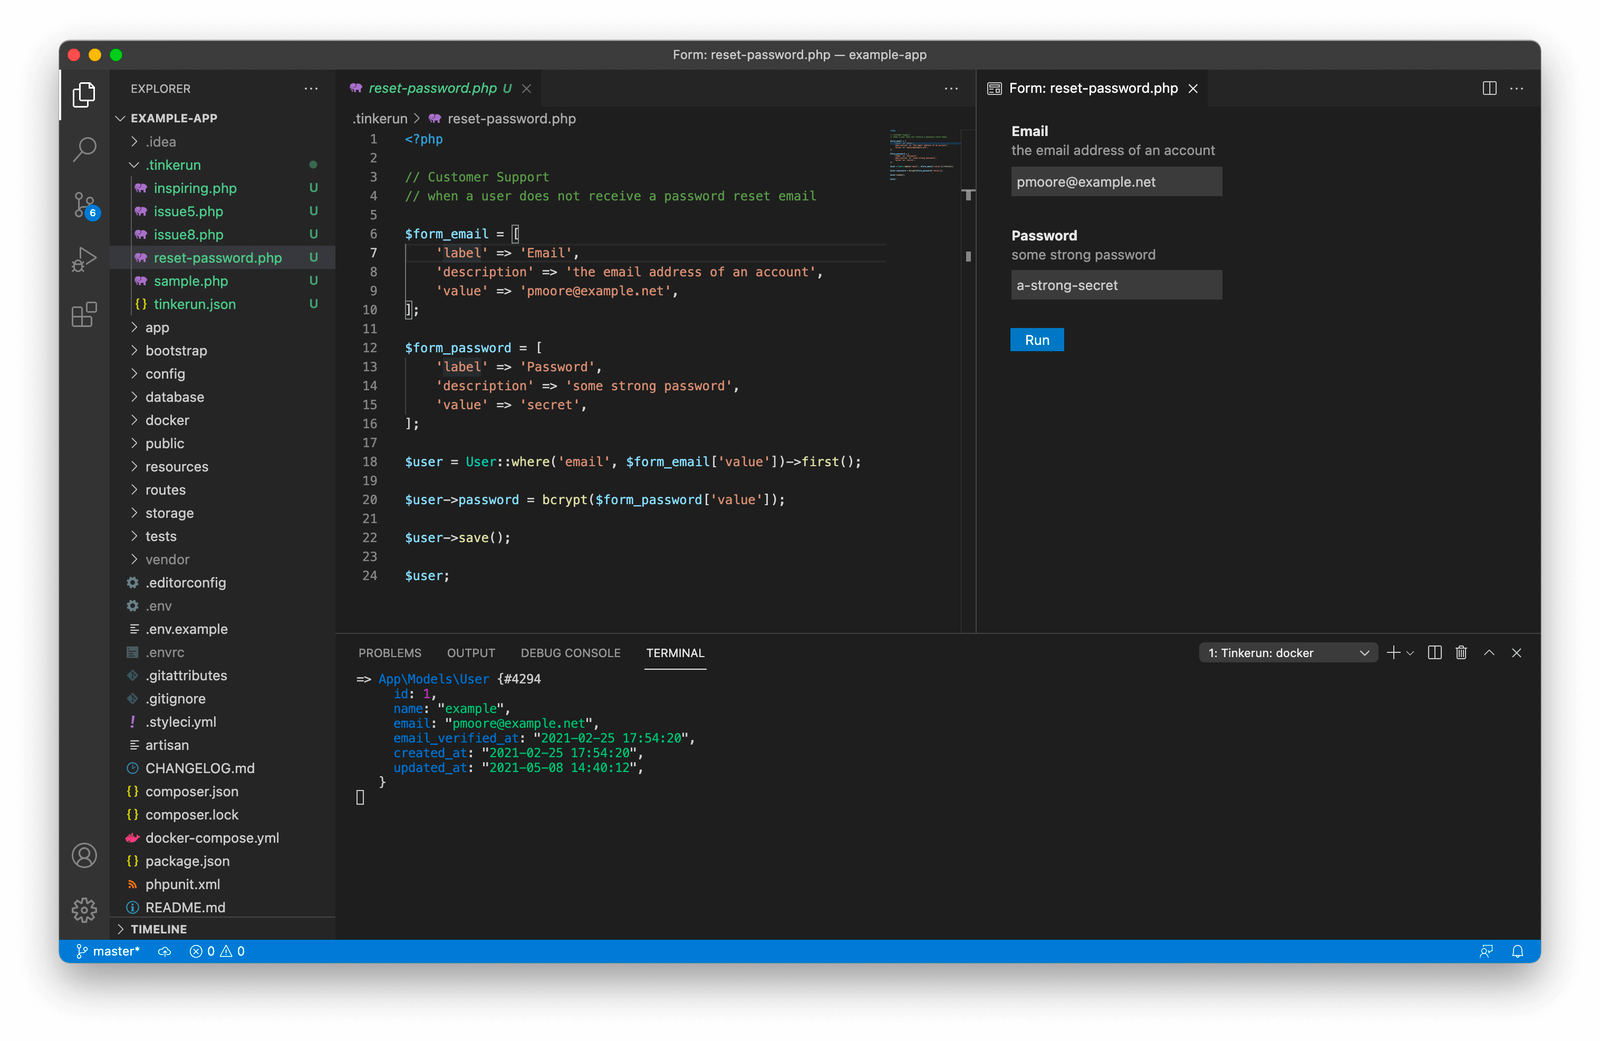Expand the TIMELINE section

click(x=158, y=929)
